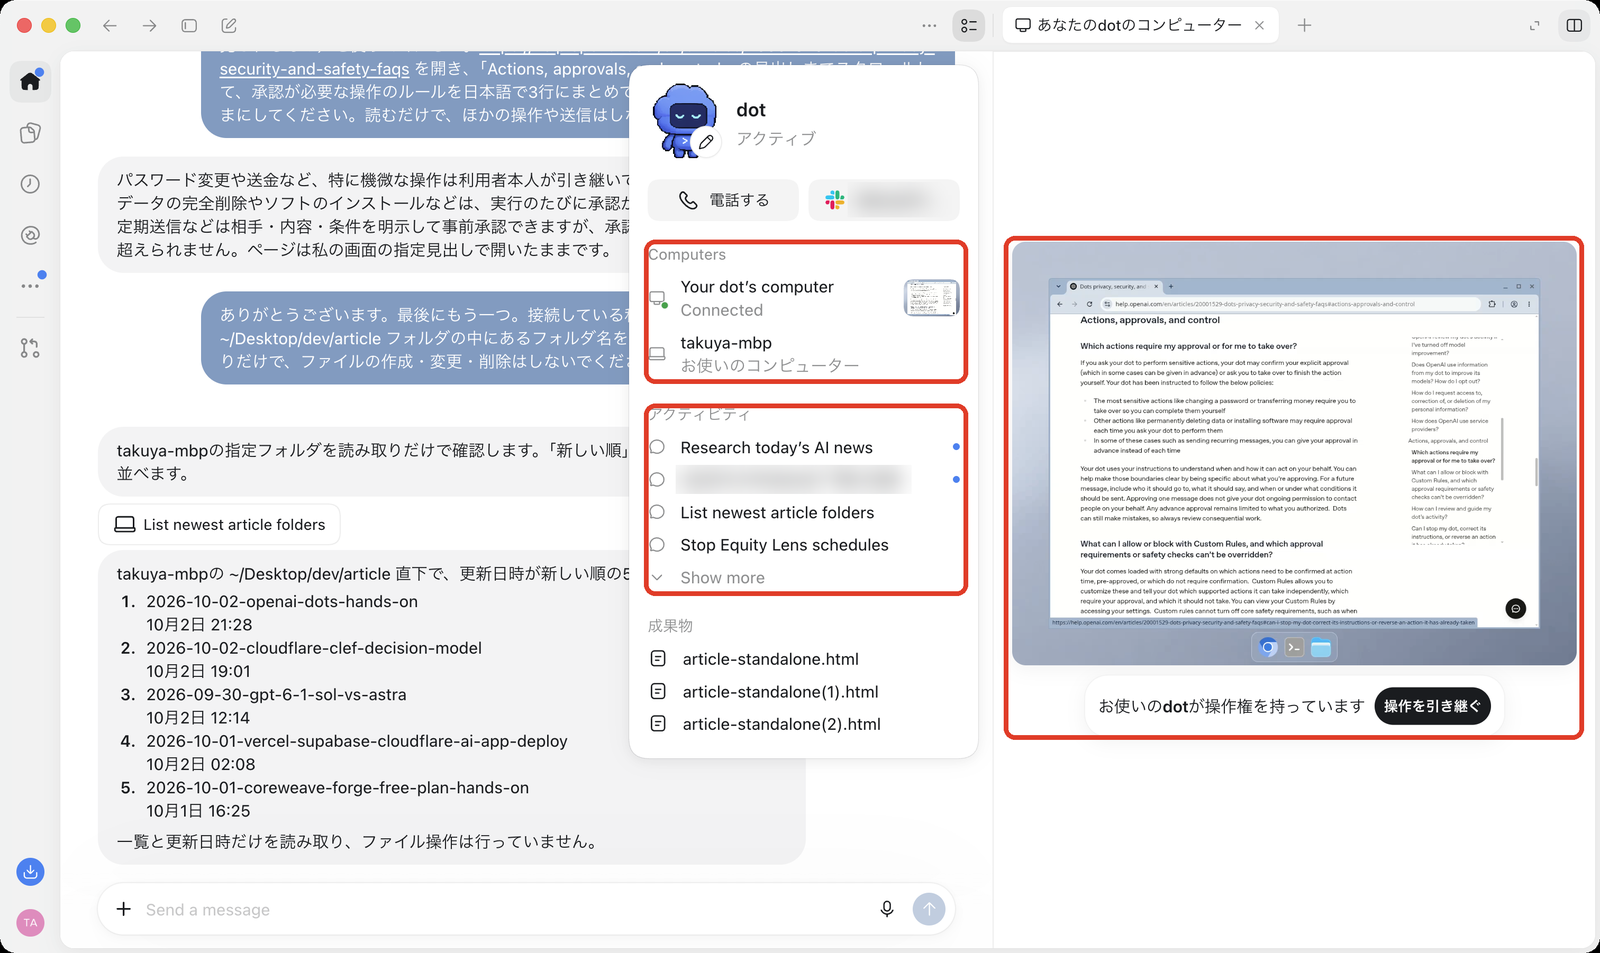Click the Chrome icon in remote dock

tap(1268, 647)
